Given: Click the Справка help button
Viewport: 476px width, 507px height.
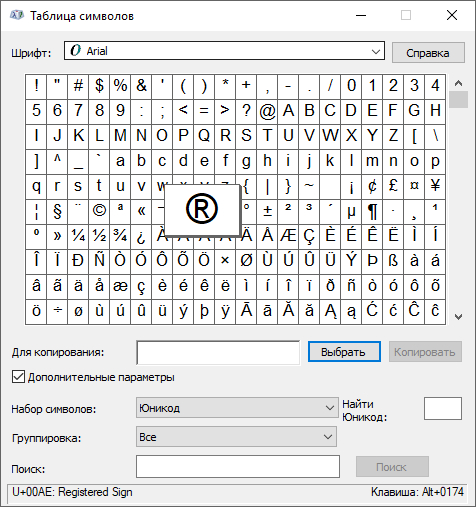Looking at the screenshot, I should click(x=428, y=53).
